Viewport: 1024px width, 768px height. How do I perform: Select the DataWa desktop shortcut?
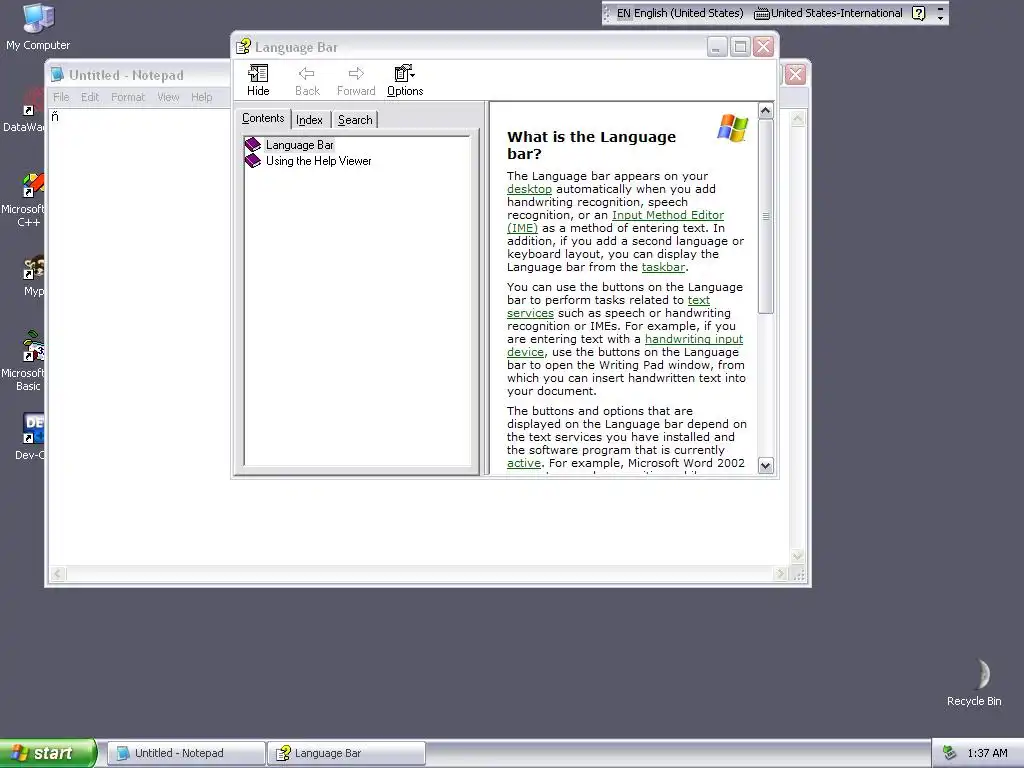click(x=24, y=112)
